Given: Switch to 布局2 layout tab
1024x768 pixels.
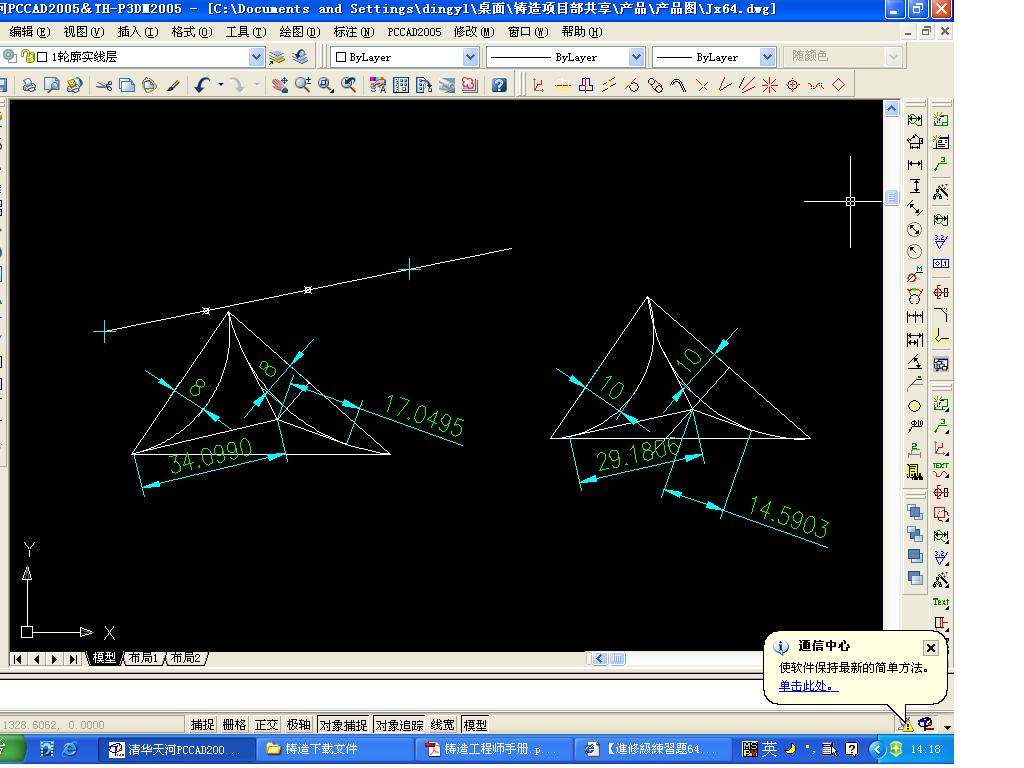Looking at the screenshot, I should (186, 658).
